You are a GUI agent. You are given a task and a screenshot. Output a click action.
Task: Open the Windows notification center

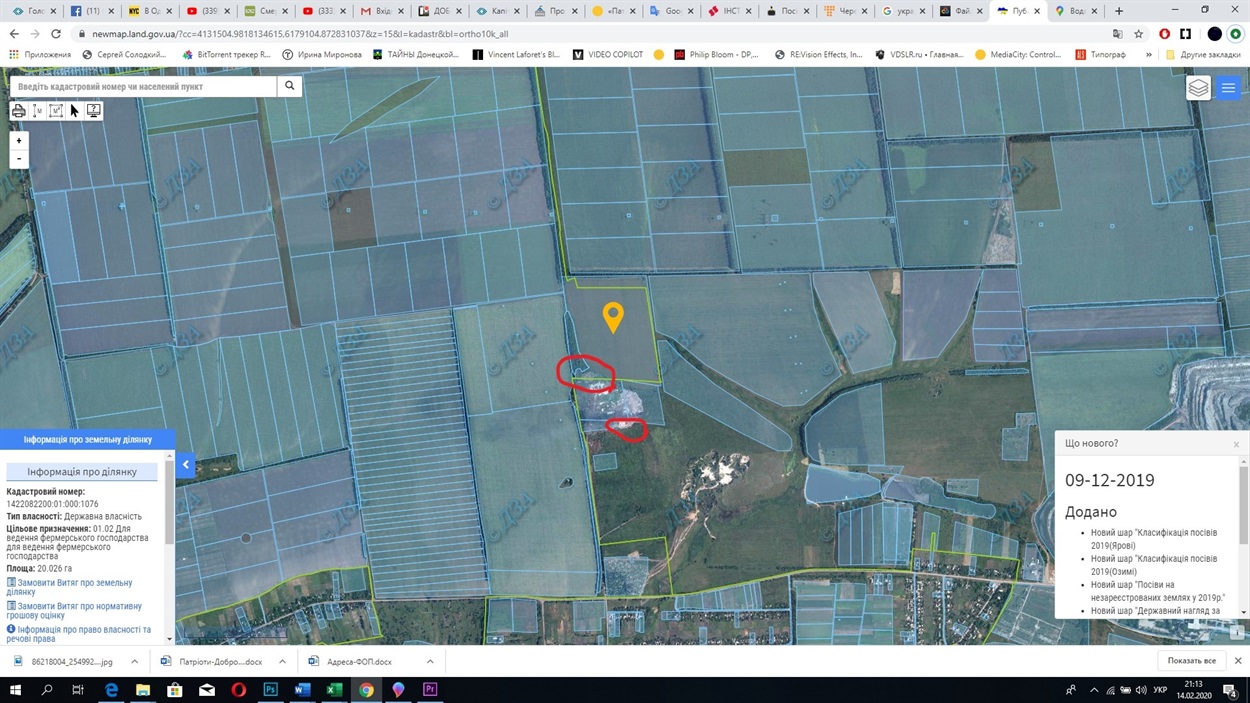point(1229,690)
